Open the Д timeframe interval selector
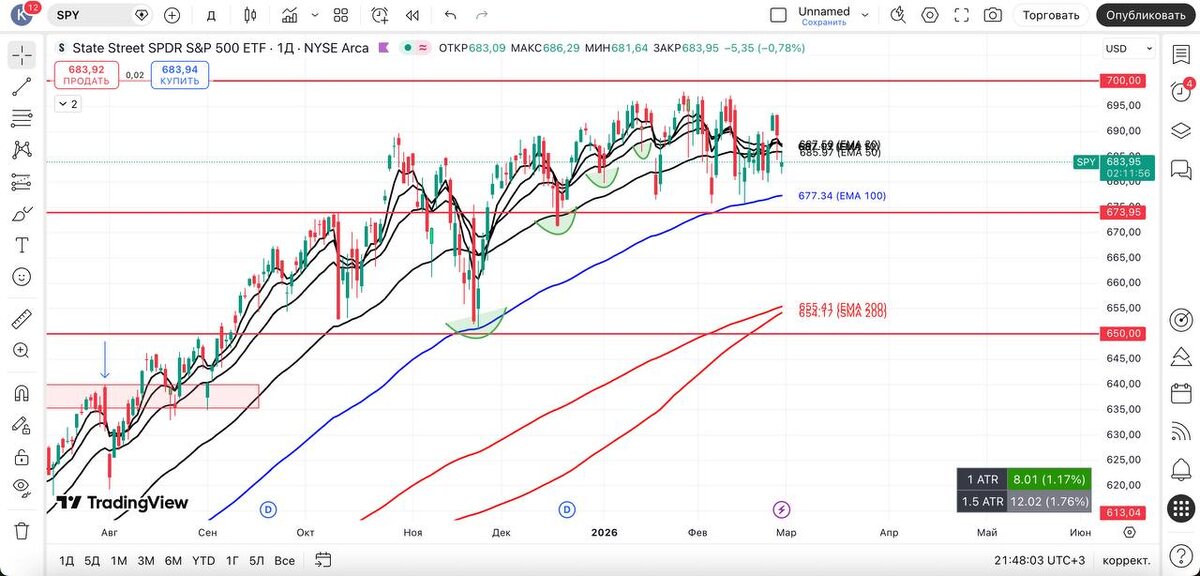The width and height of the screenshot is (1200, 576). [x=211, y=15]
